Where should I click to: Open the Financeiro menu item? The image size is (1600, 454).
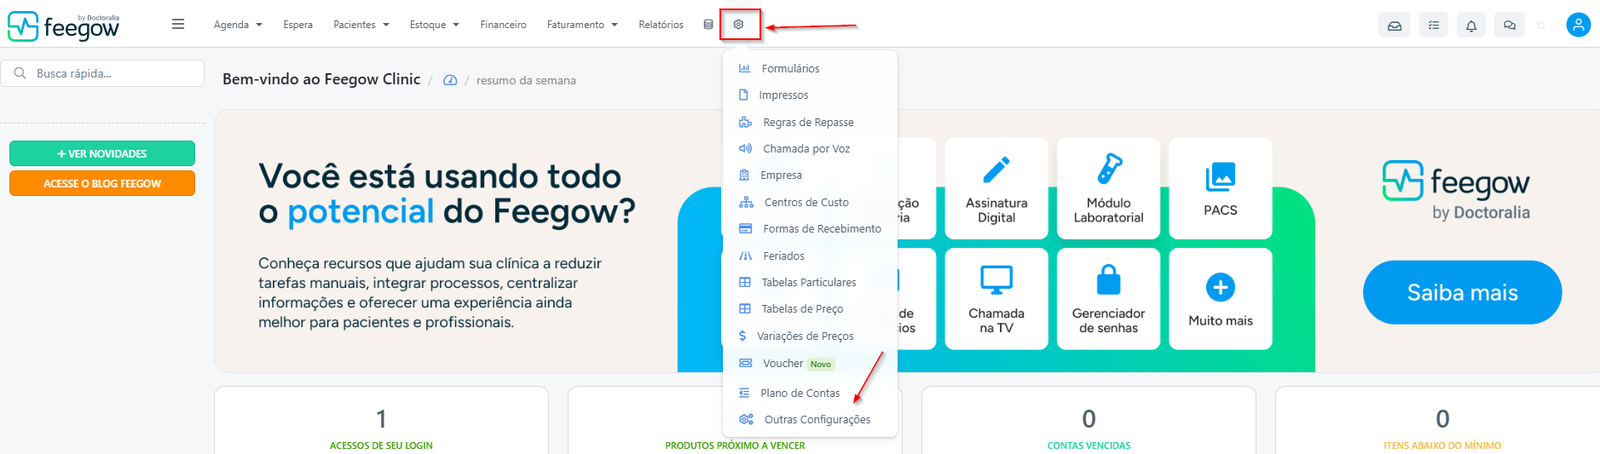tap(503, 24)
